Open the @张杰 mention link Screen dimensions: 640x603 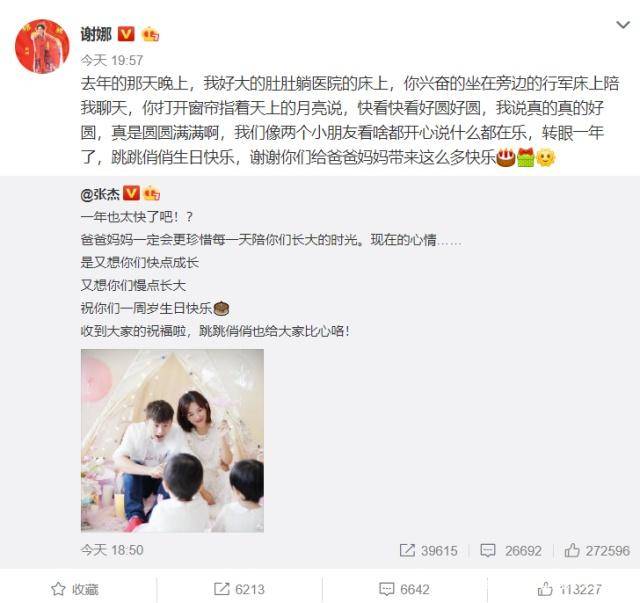coord(100,194)
